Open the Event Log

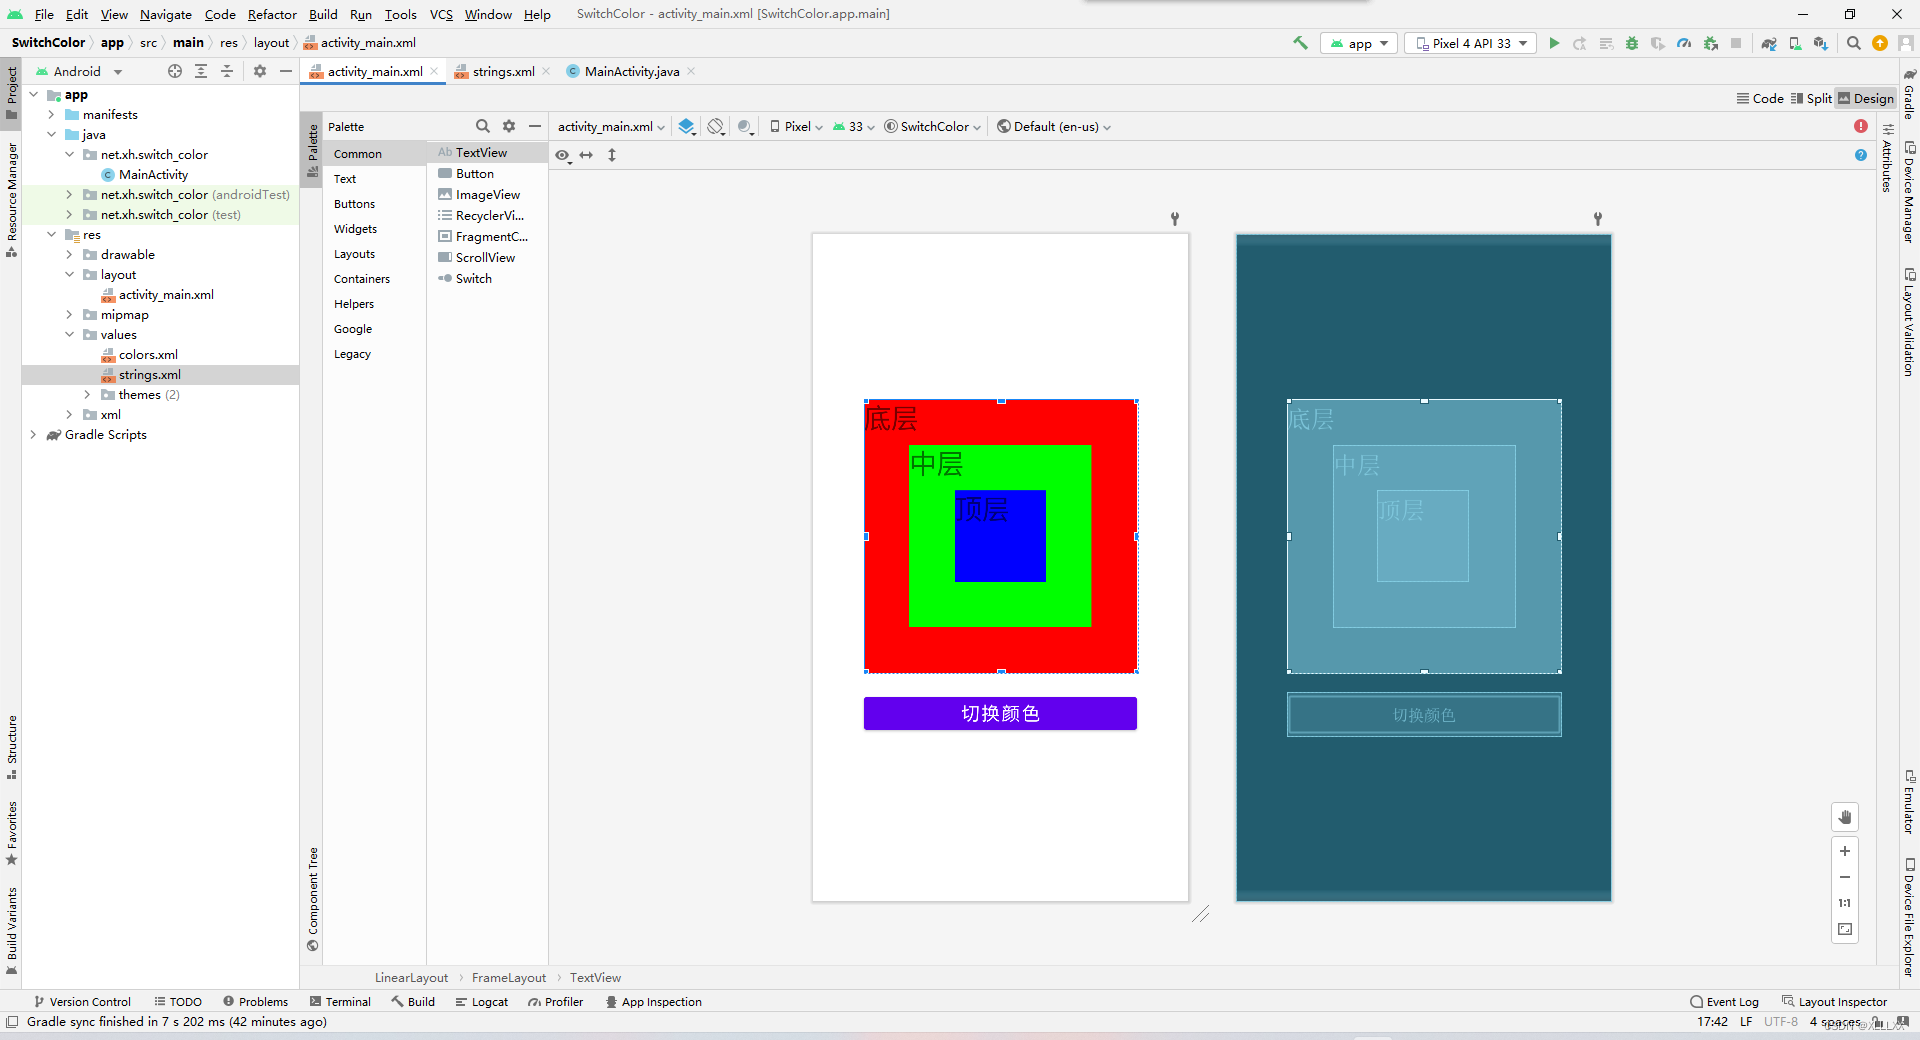1725,1002
